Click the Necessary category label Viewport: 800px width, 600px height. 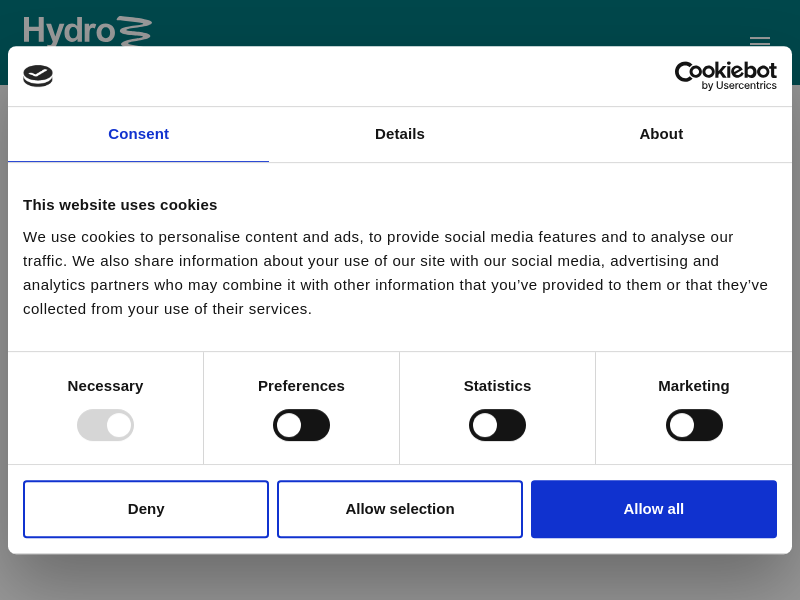click(105, 386)
